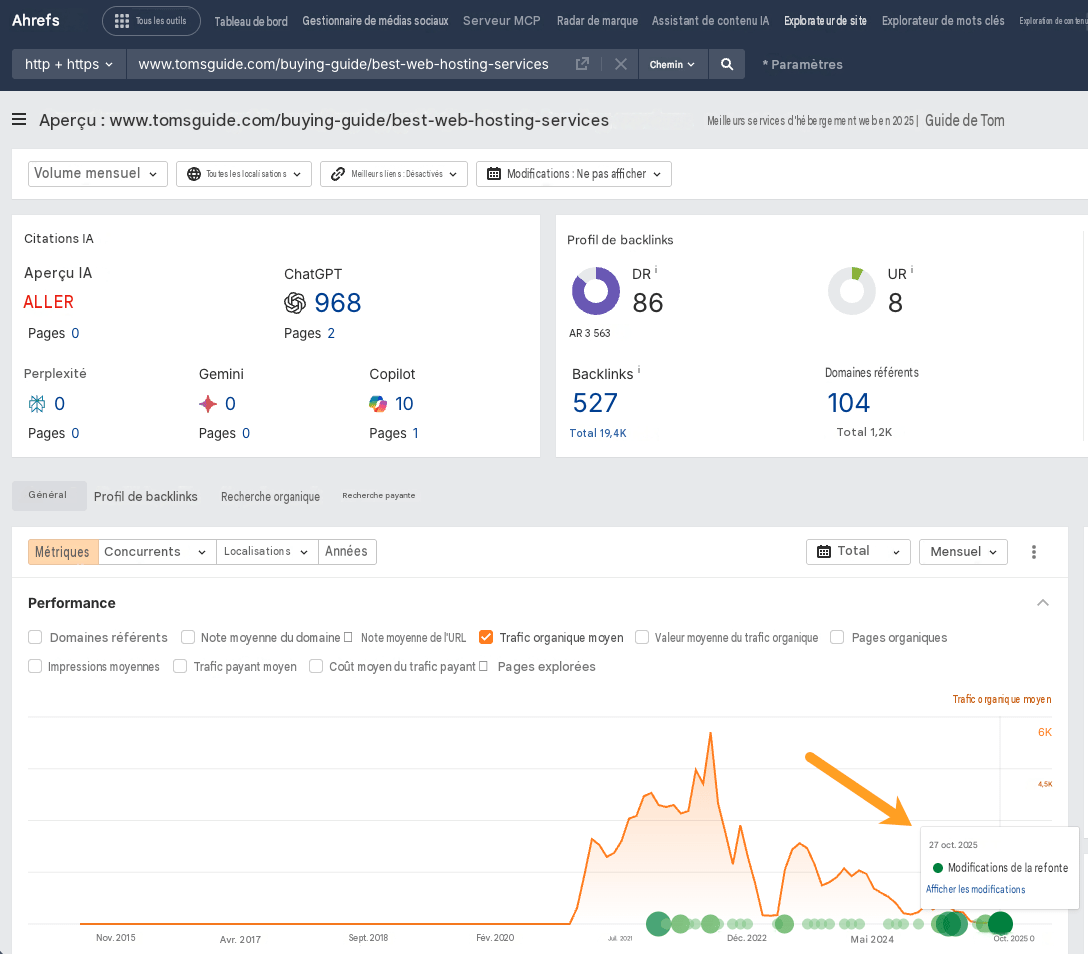
Task: Collapse the Performance section chevron
Action: click(1042, 602)
